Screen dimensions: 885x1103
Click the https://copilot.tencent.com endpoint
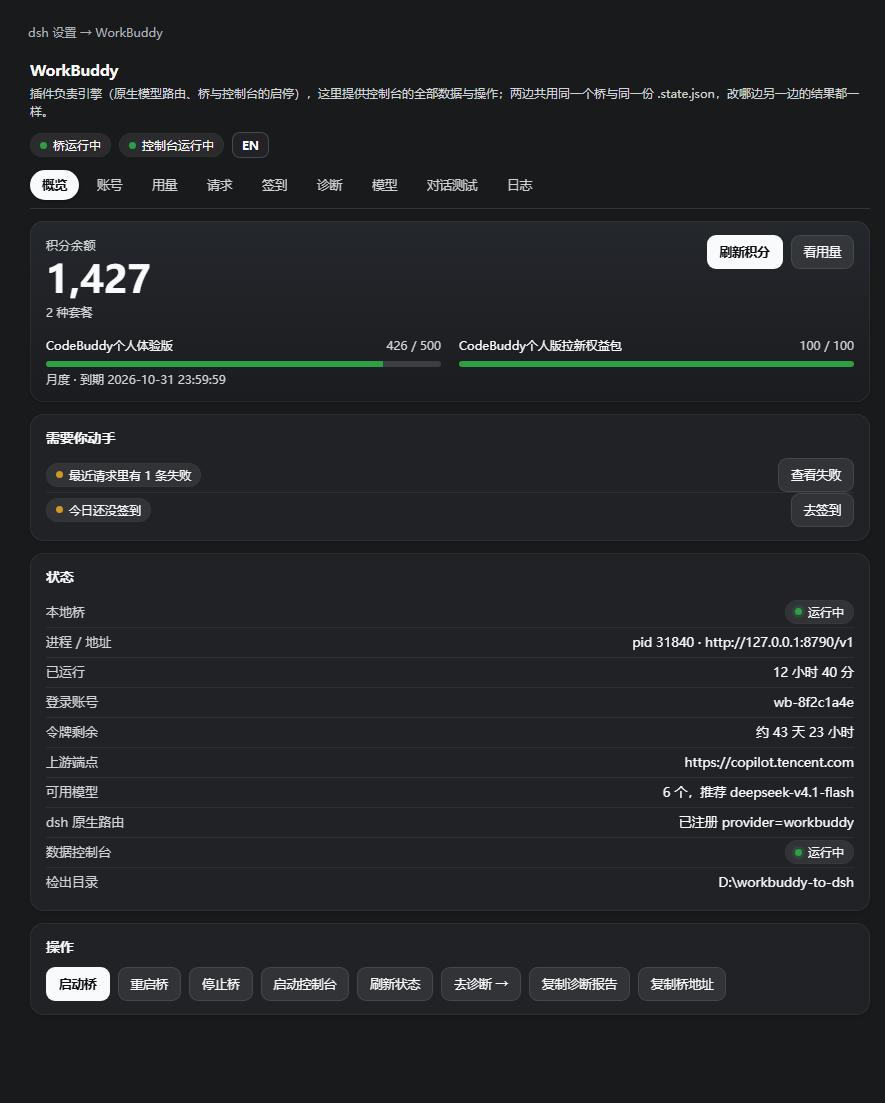[769, 763]
